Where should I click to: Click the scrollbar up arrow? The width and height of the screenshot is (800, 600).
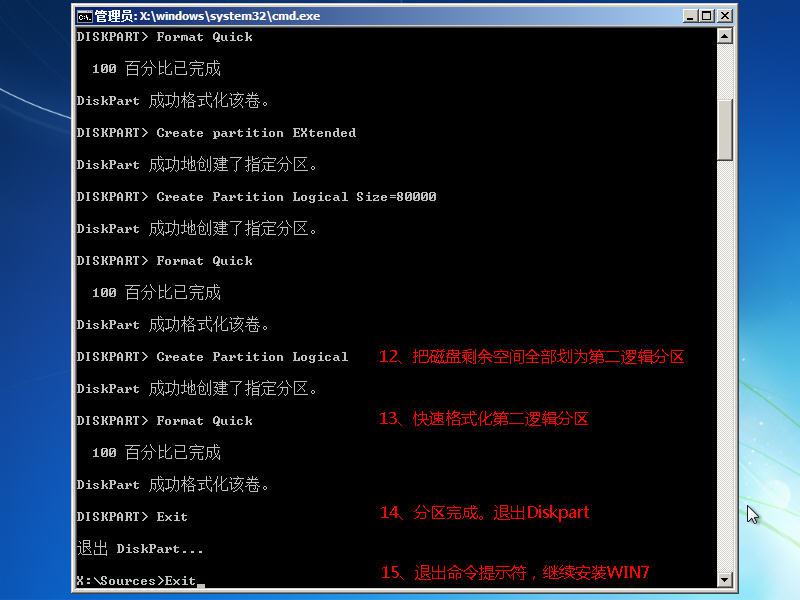pyautogui.click(x=724, y=36)
